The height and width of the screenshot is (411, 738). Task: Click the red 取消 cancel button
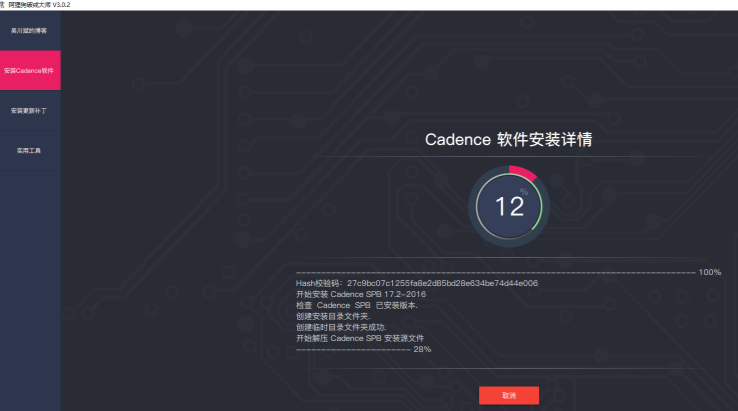tap(509, 395)
